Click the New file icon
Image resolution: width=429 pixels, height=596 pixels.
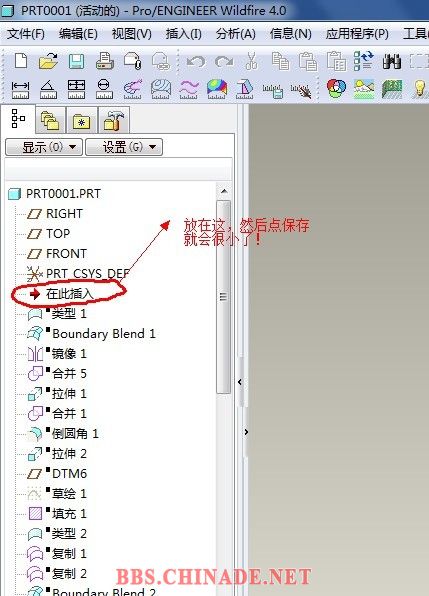21,61
